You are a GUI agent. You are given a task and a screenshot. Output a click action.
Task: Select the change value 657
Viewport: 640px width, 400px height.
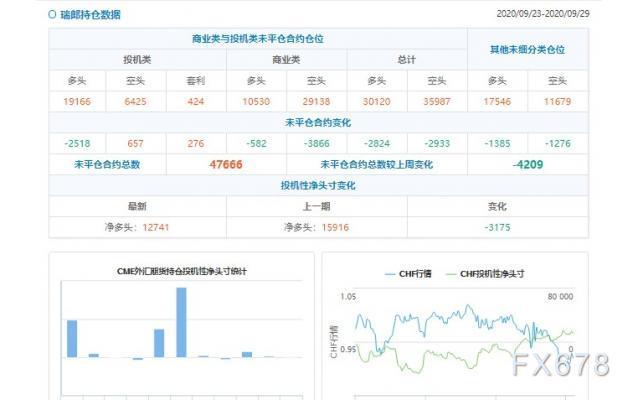135,144
